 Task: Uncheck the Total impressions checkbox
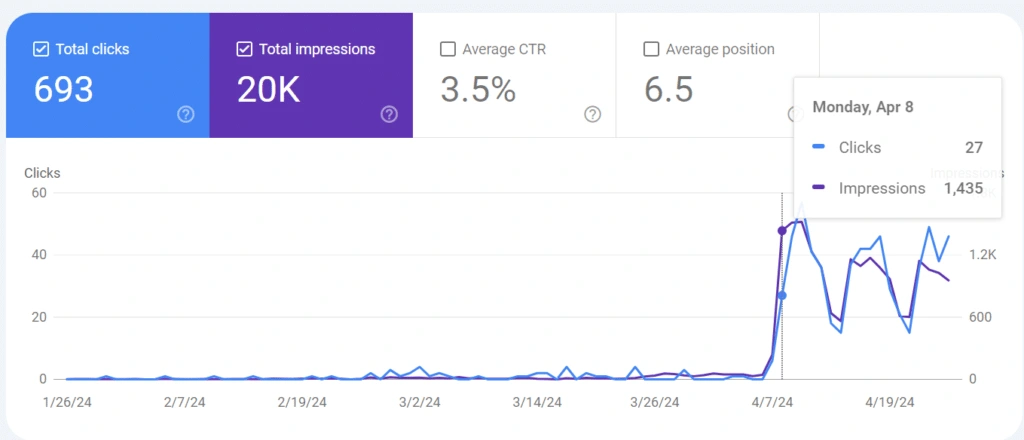click(244, 50)
